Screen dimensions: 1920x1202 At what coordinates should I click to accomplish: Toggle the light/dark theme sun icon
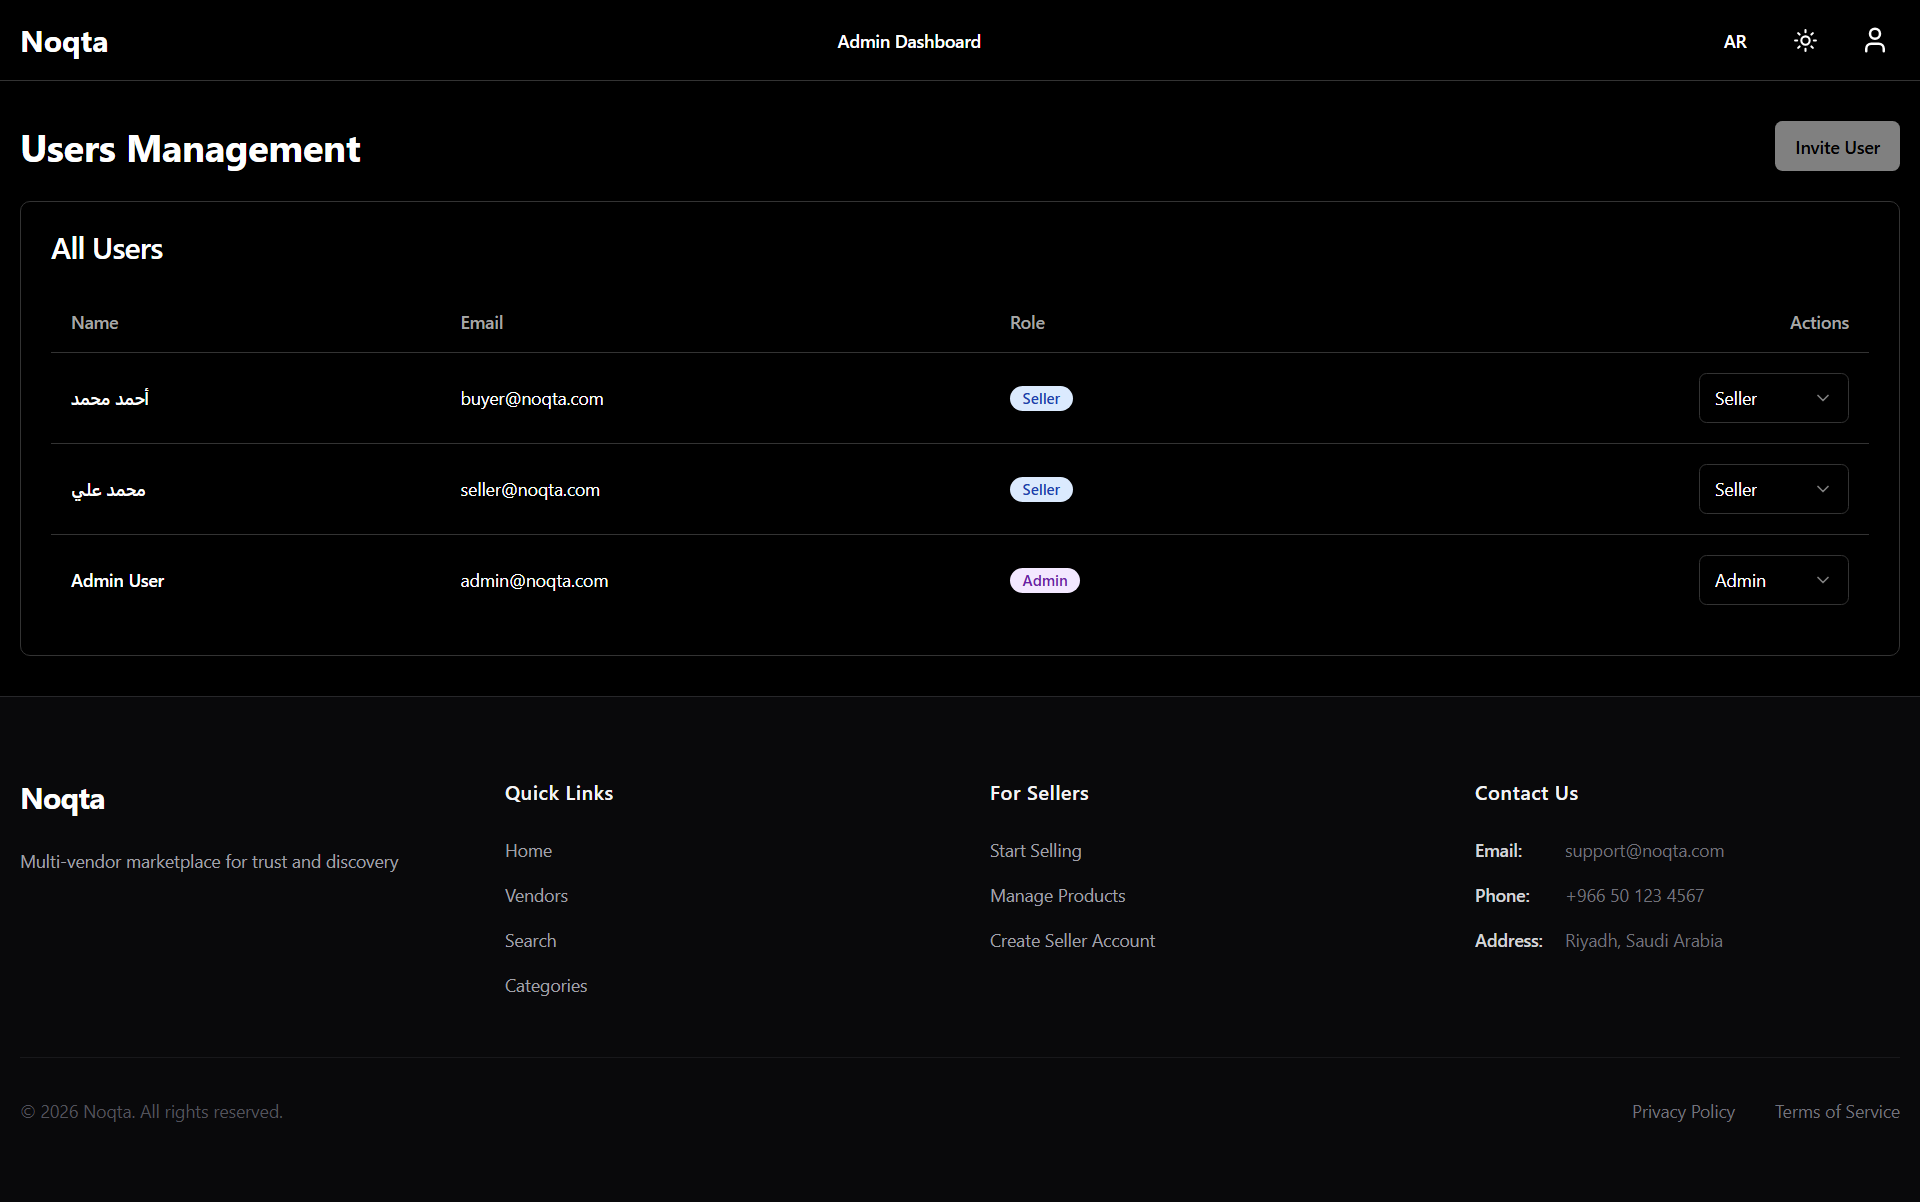coord(1805,41)
